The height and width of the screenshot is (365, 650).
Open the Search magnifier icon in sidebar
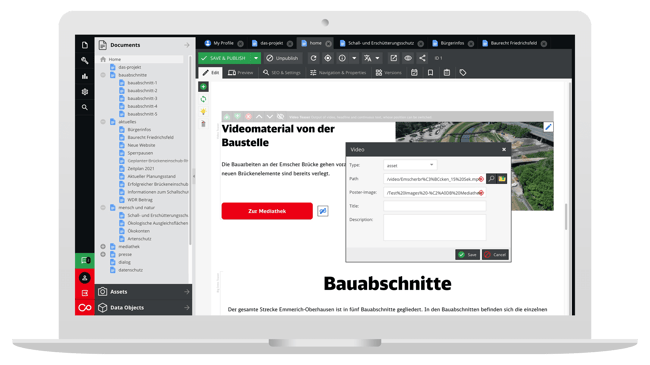[85, 107]
